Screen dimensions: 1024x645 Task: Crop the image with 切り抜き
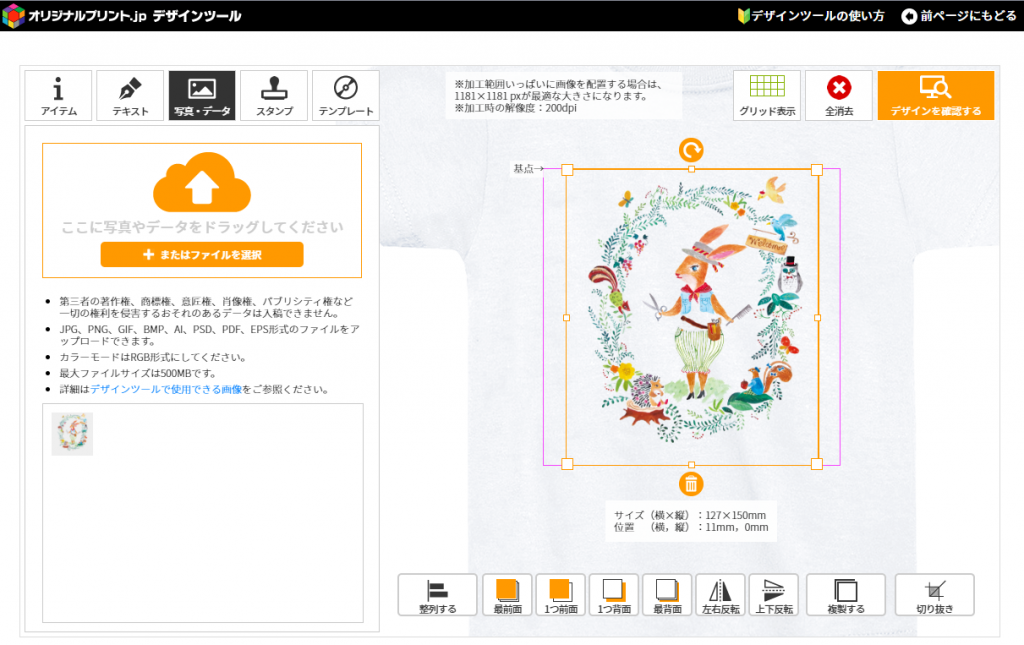point(935,595)
